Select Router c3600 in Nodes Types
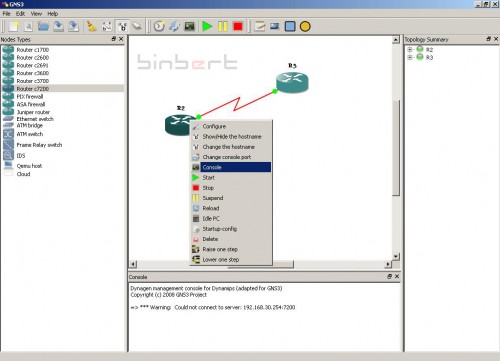The width and height of the screenshot is (500, 361). (x=33, y=73)
